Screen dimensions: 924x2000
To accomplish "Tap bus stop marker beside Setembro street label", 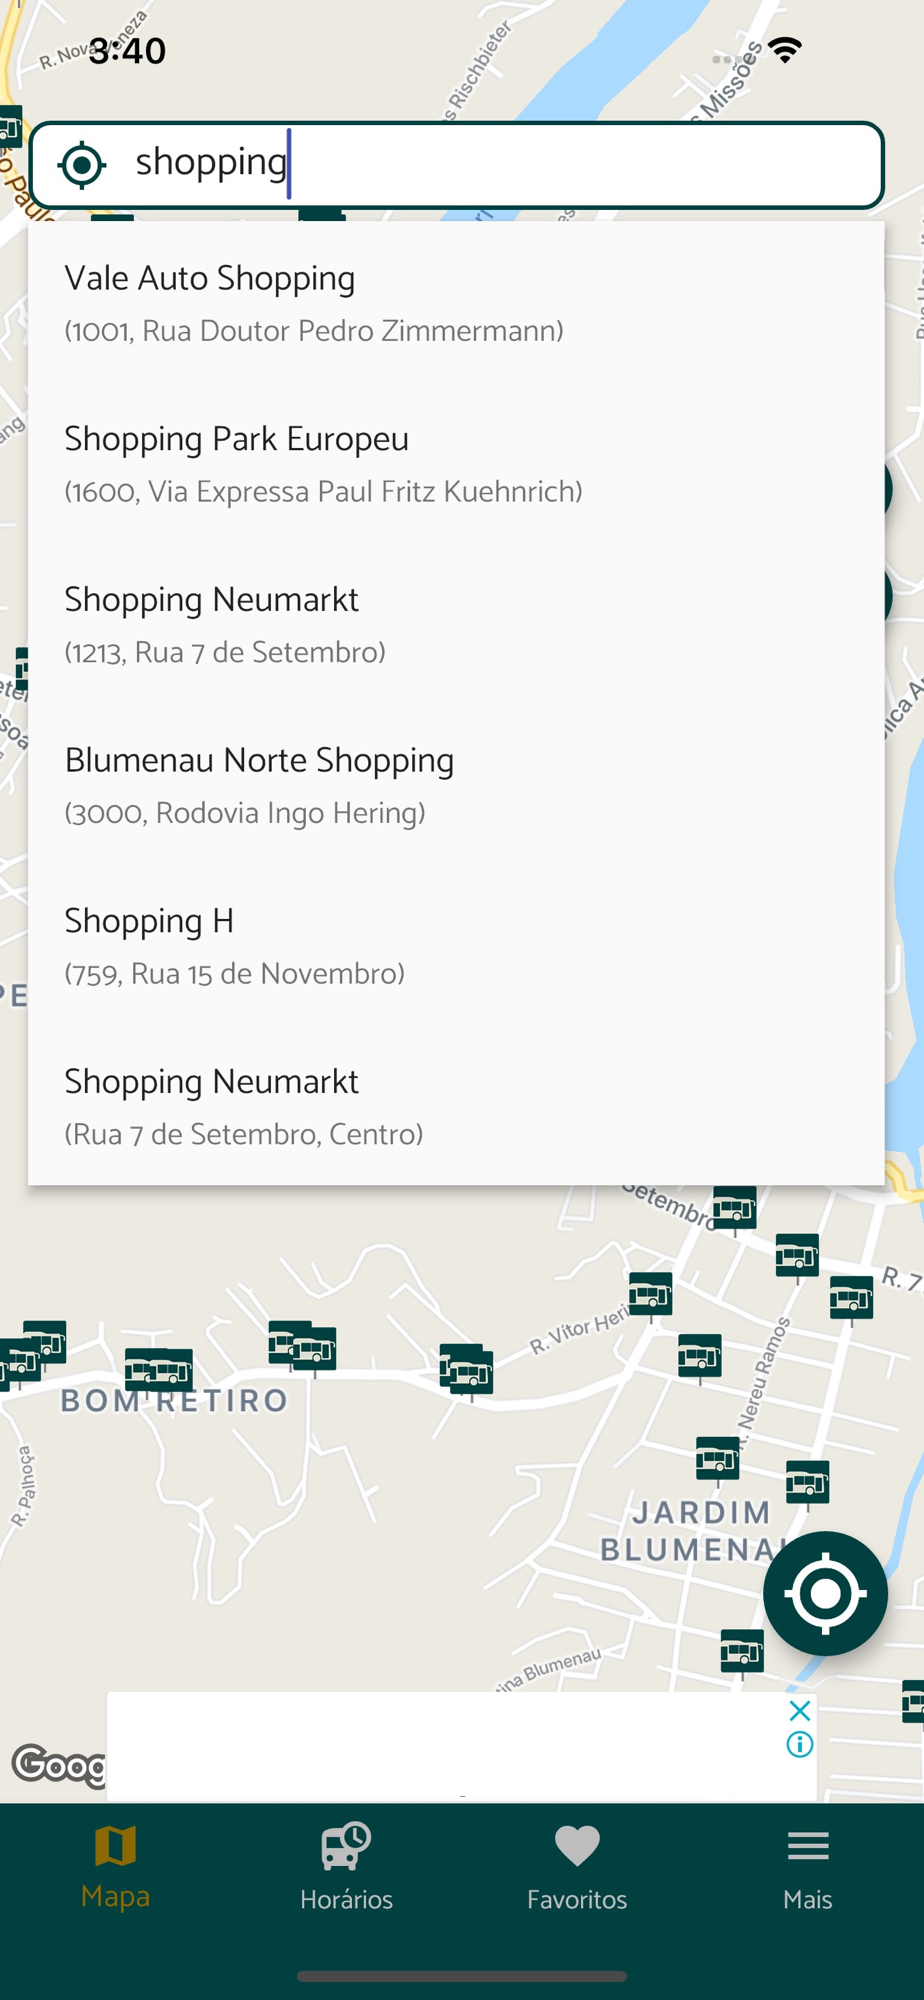I will 734,1207.
